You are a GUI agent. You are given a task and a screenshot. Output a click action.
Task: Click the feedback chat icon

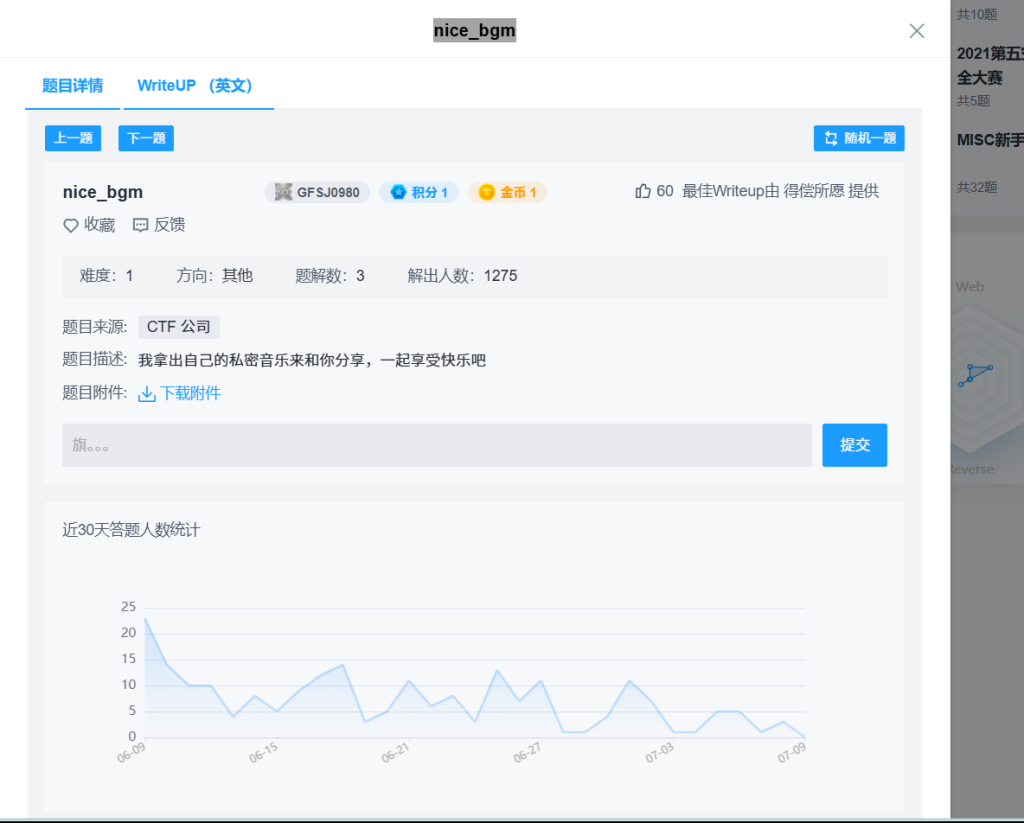point(141,226)
